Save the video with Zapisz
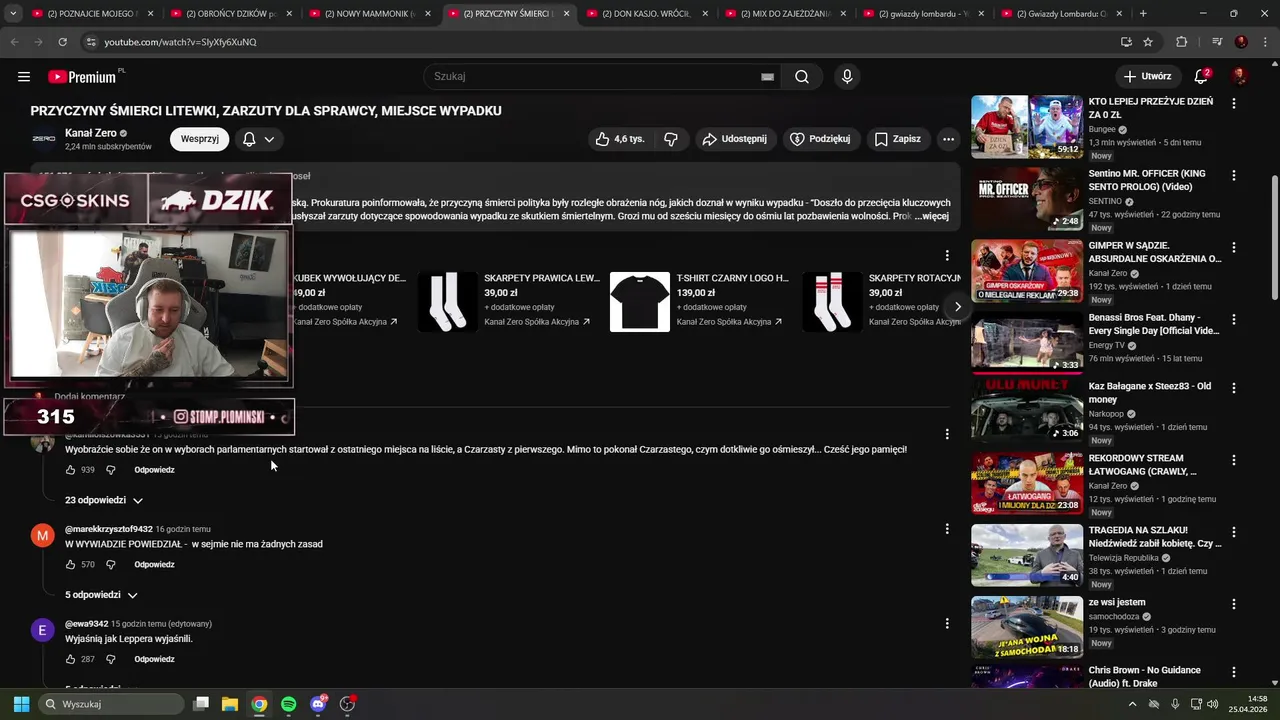1280x720 pixels. coord(898,139)
